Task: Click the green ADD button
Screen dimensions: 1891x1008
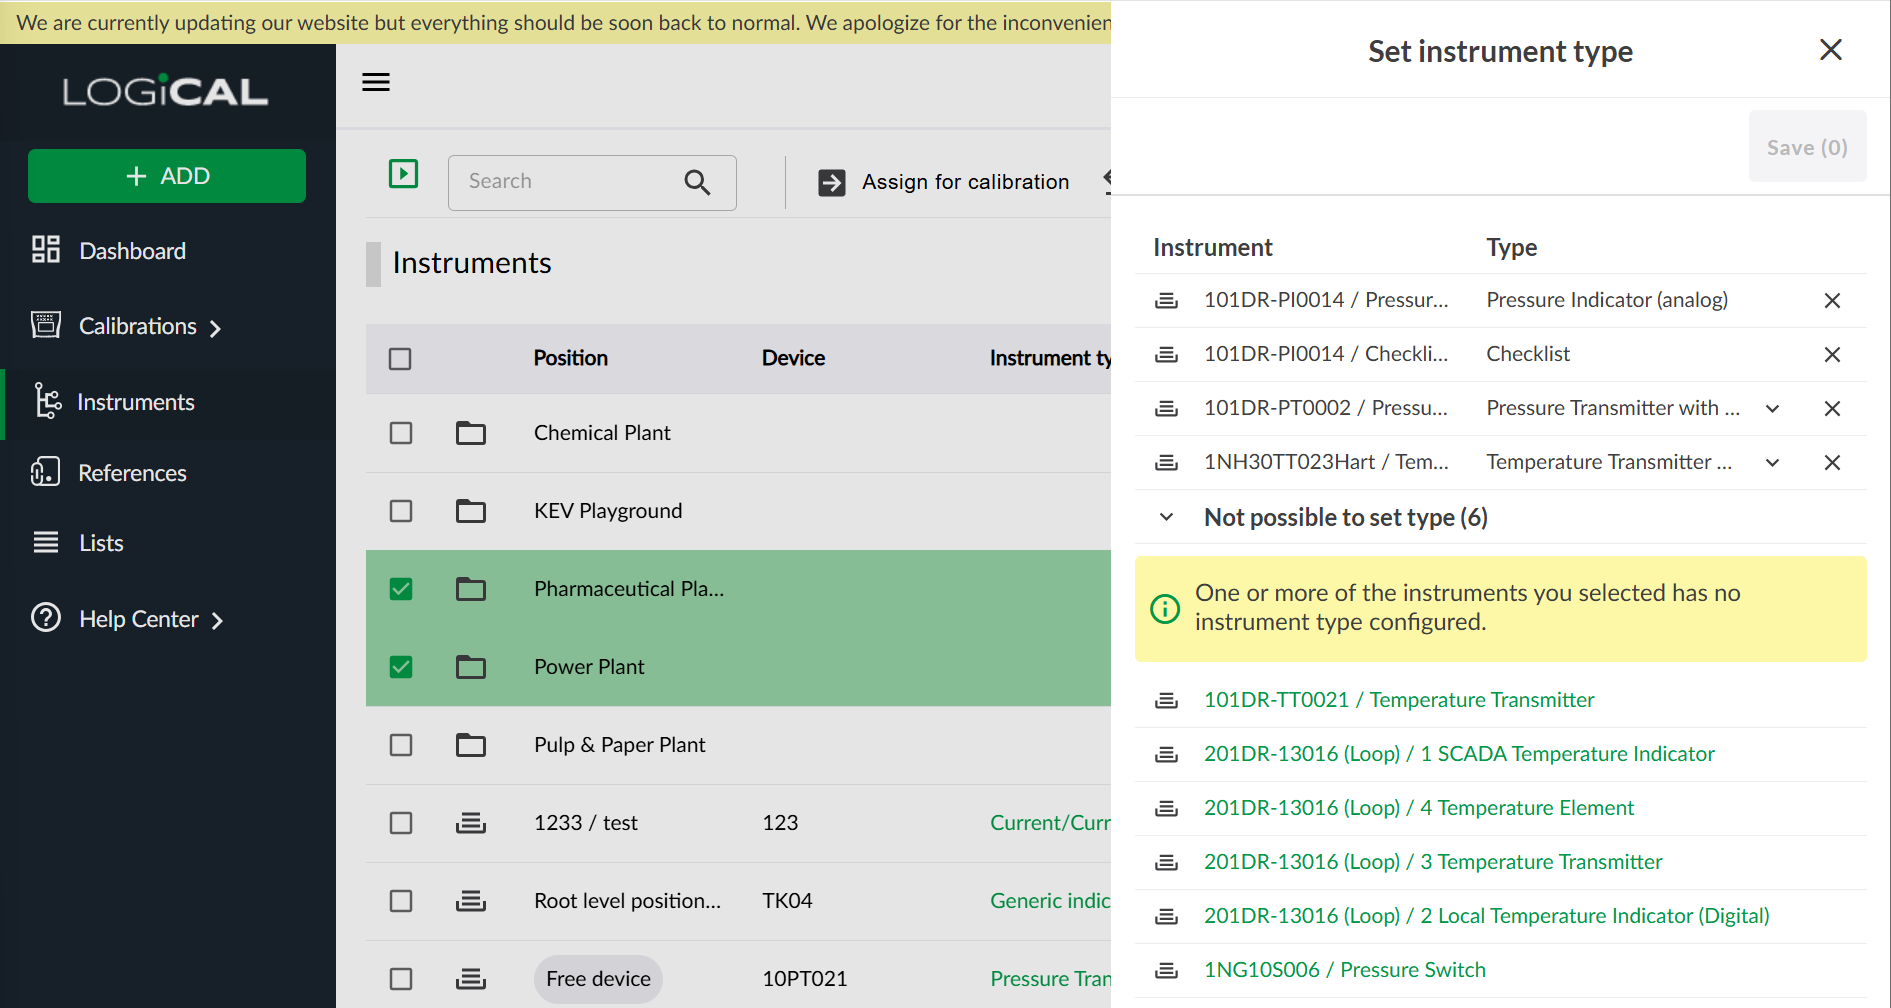Action: coord(167,176)
